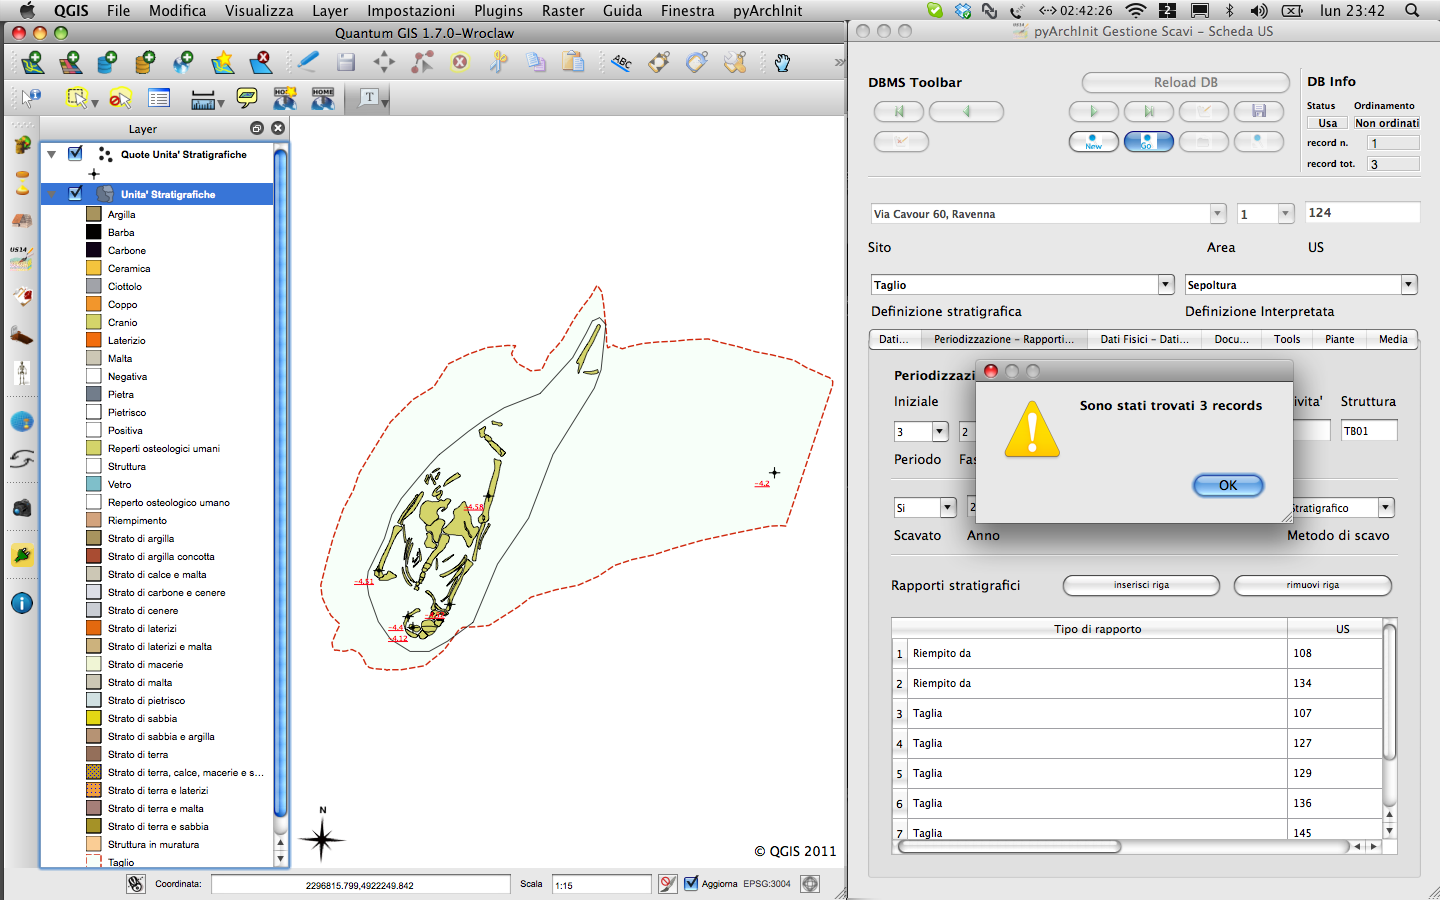The image size is (1440, 900).
Task: Toggle visibility of Unita' Stratigrafiche layer
Action: pos(75,194)
